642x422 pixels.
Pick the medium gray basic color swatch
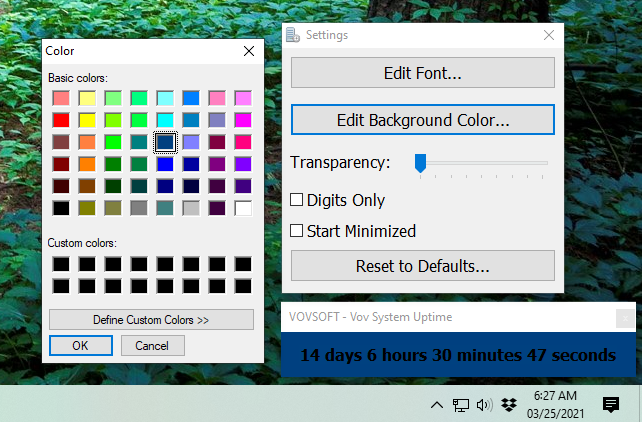(139, 208)
